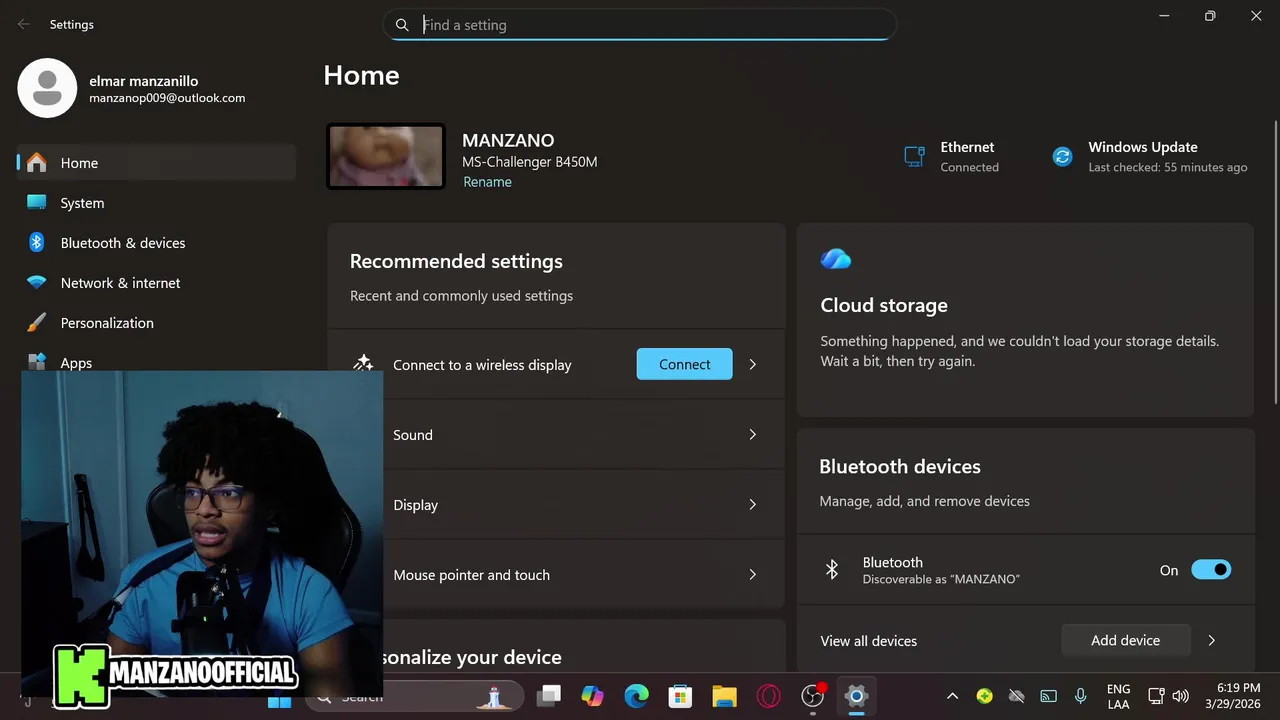This screenshot has height=720, width=1280.
Task: Select Personalization in the sidebar
Action: (156, 323)
